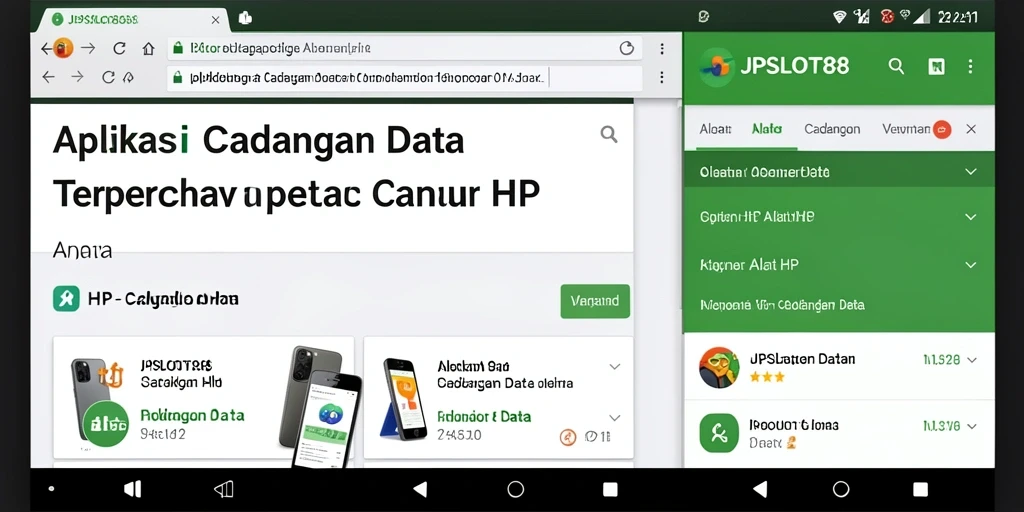Tap the Home circle below the JPSLOT88 panel
The width and height of the screenshot is (1024, 512).
841,489
